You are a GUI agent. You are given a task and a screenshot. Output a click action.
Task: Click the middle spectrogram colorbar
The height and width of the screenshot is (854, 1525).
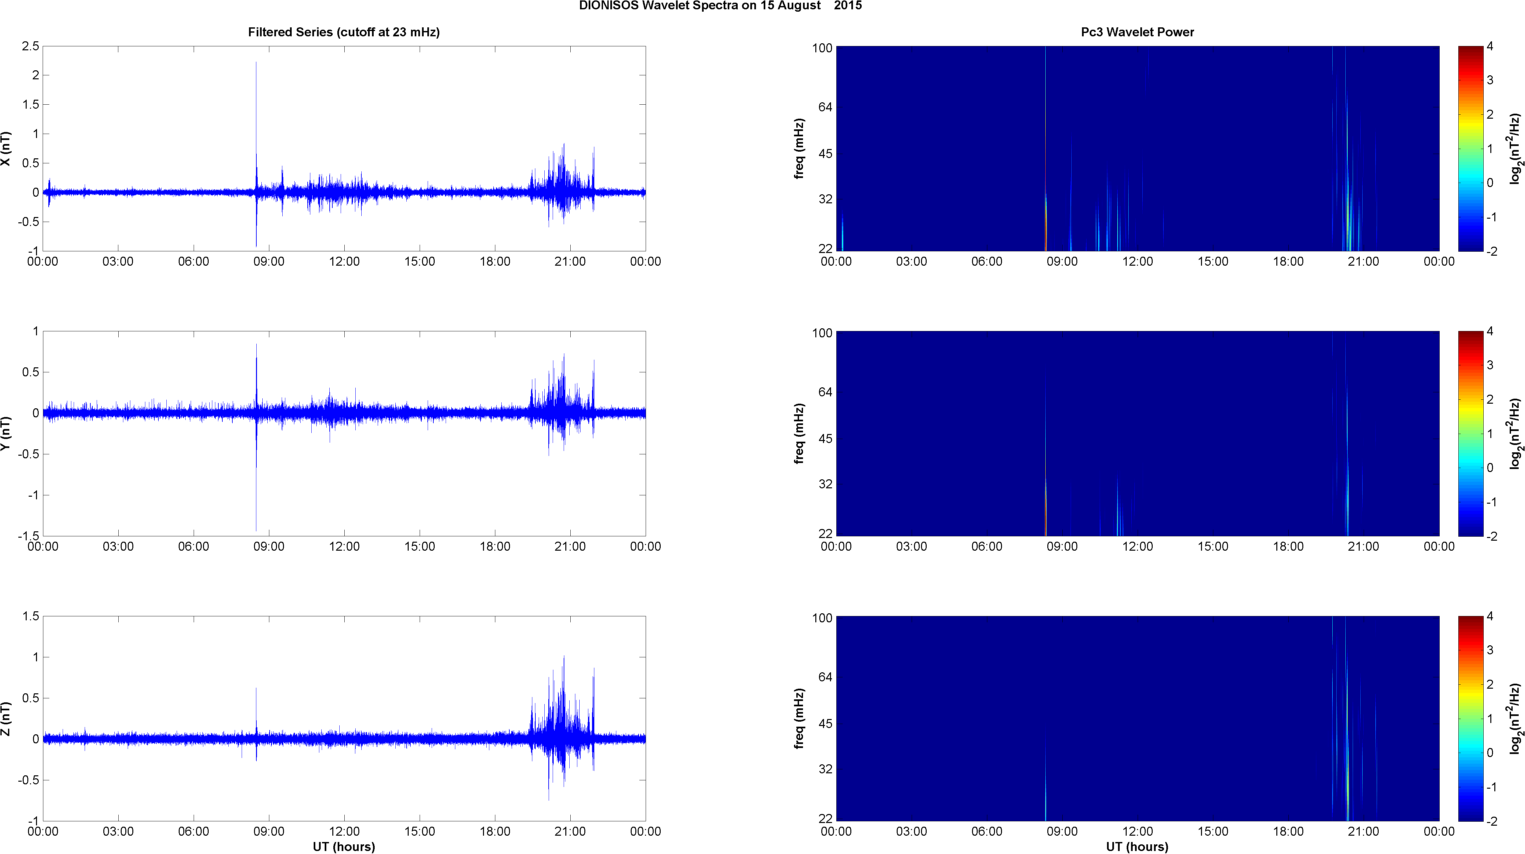pyautogui.click(x=1470, y=433)
